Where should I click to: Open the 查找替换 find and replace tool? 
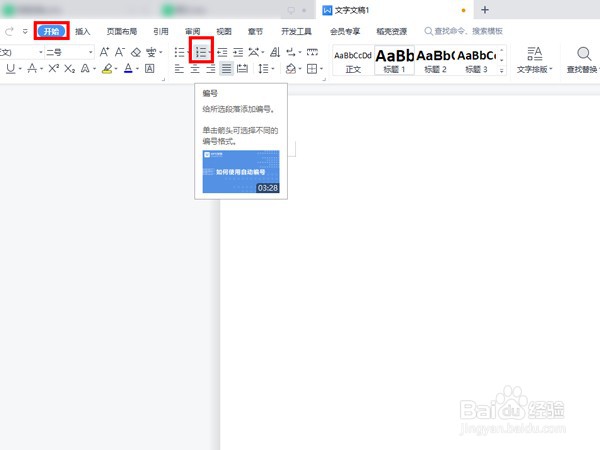tap(583, 60)
